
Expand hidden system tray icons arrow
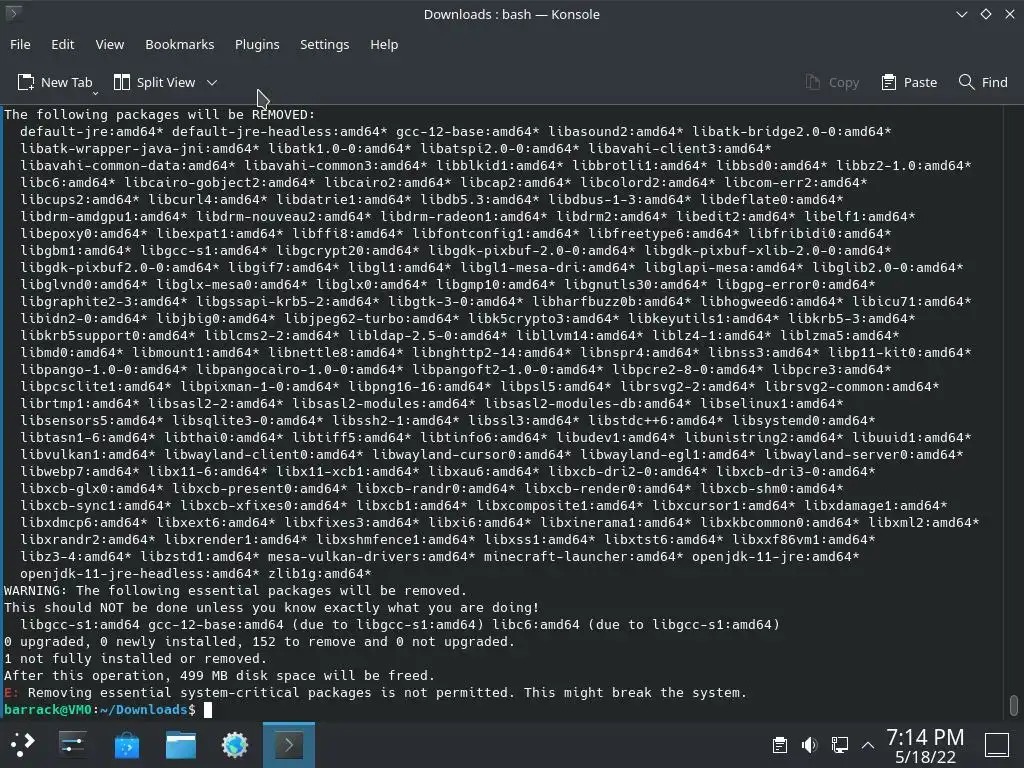(x=868, y=744)
